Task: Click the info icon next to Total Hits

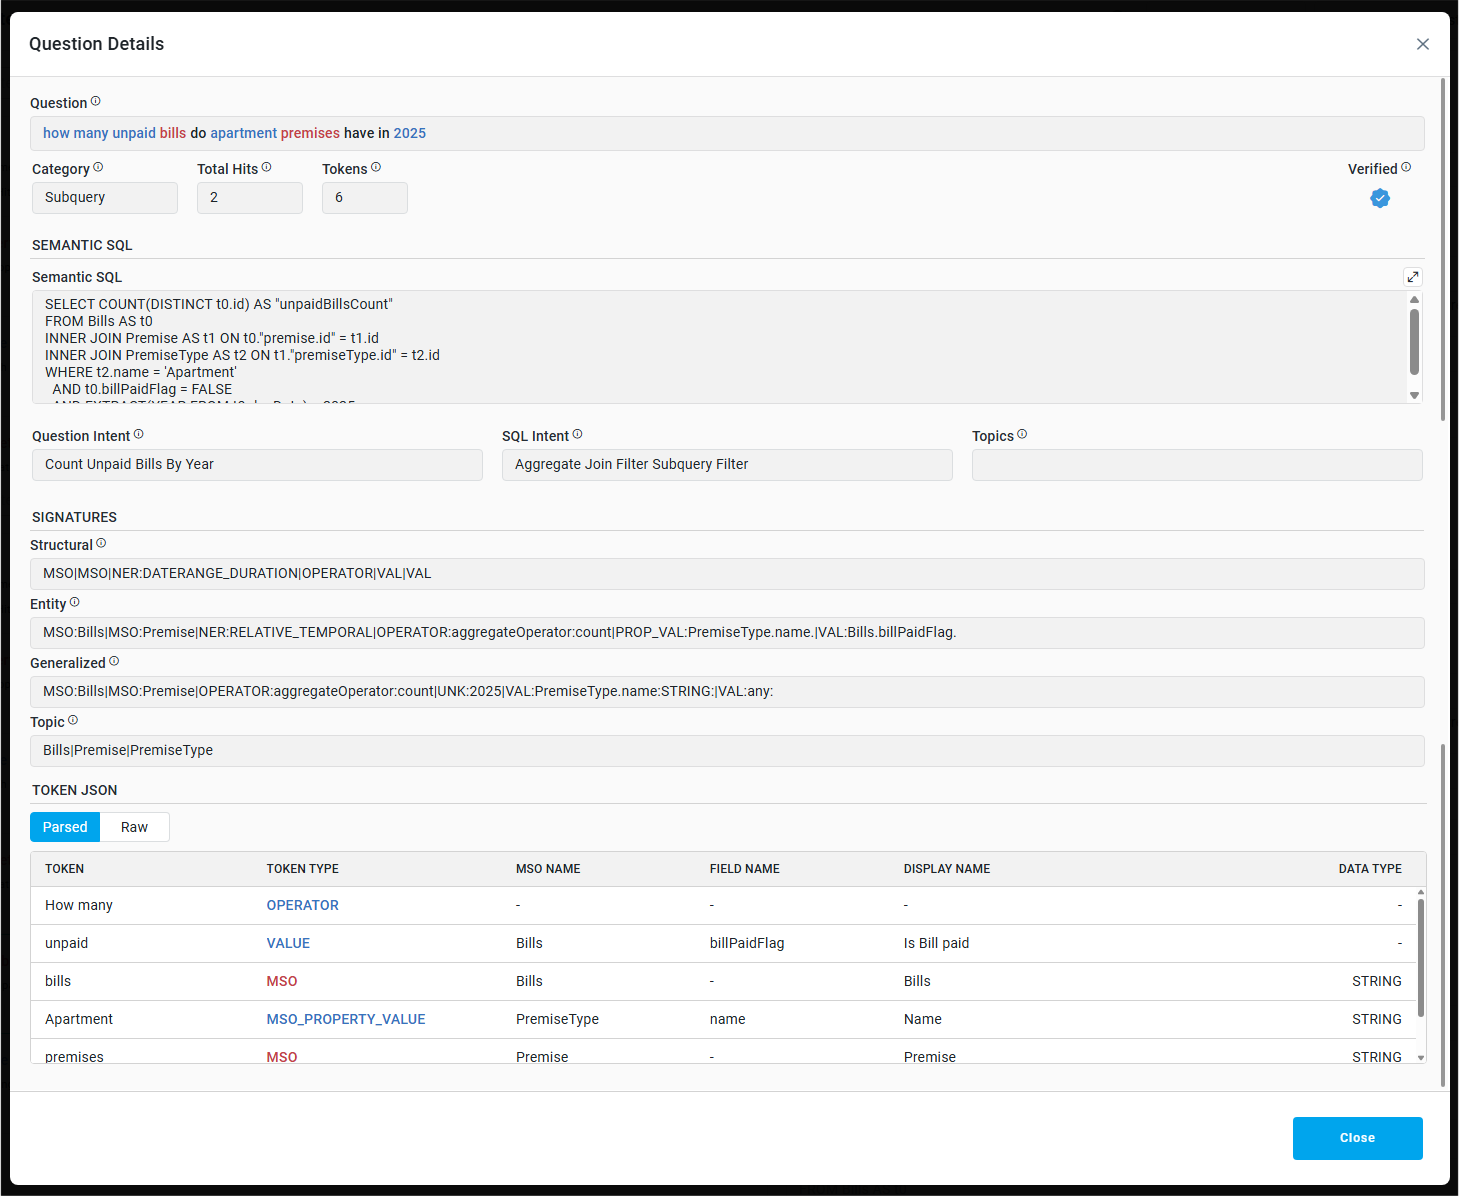Action: [x=267, y=167]
